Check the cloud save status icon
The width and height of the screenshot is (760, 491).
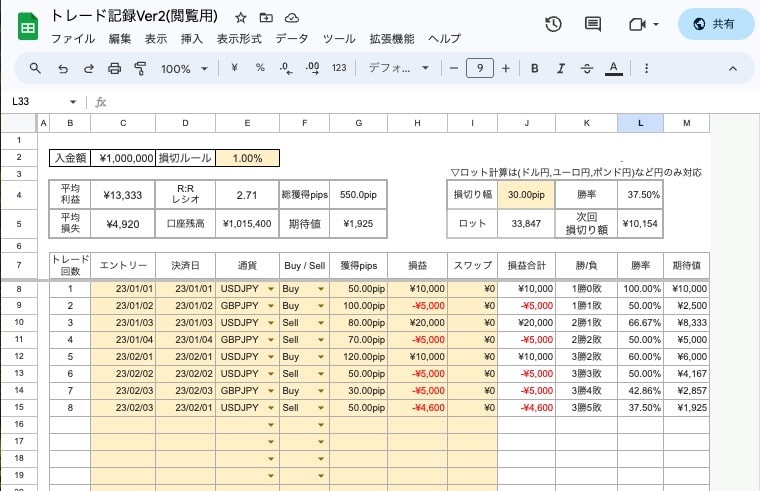tap(291, 18)
